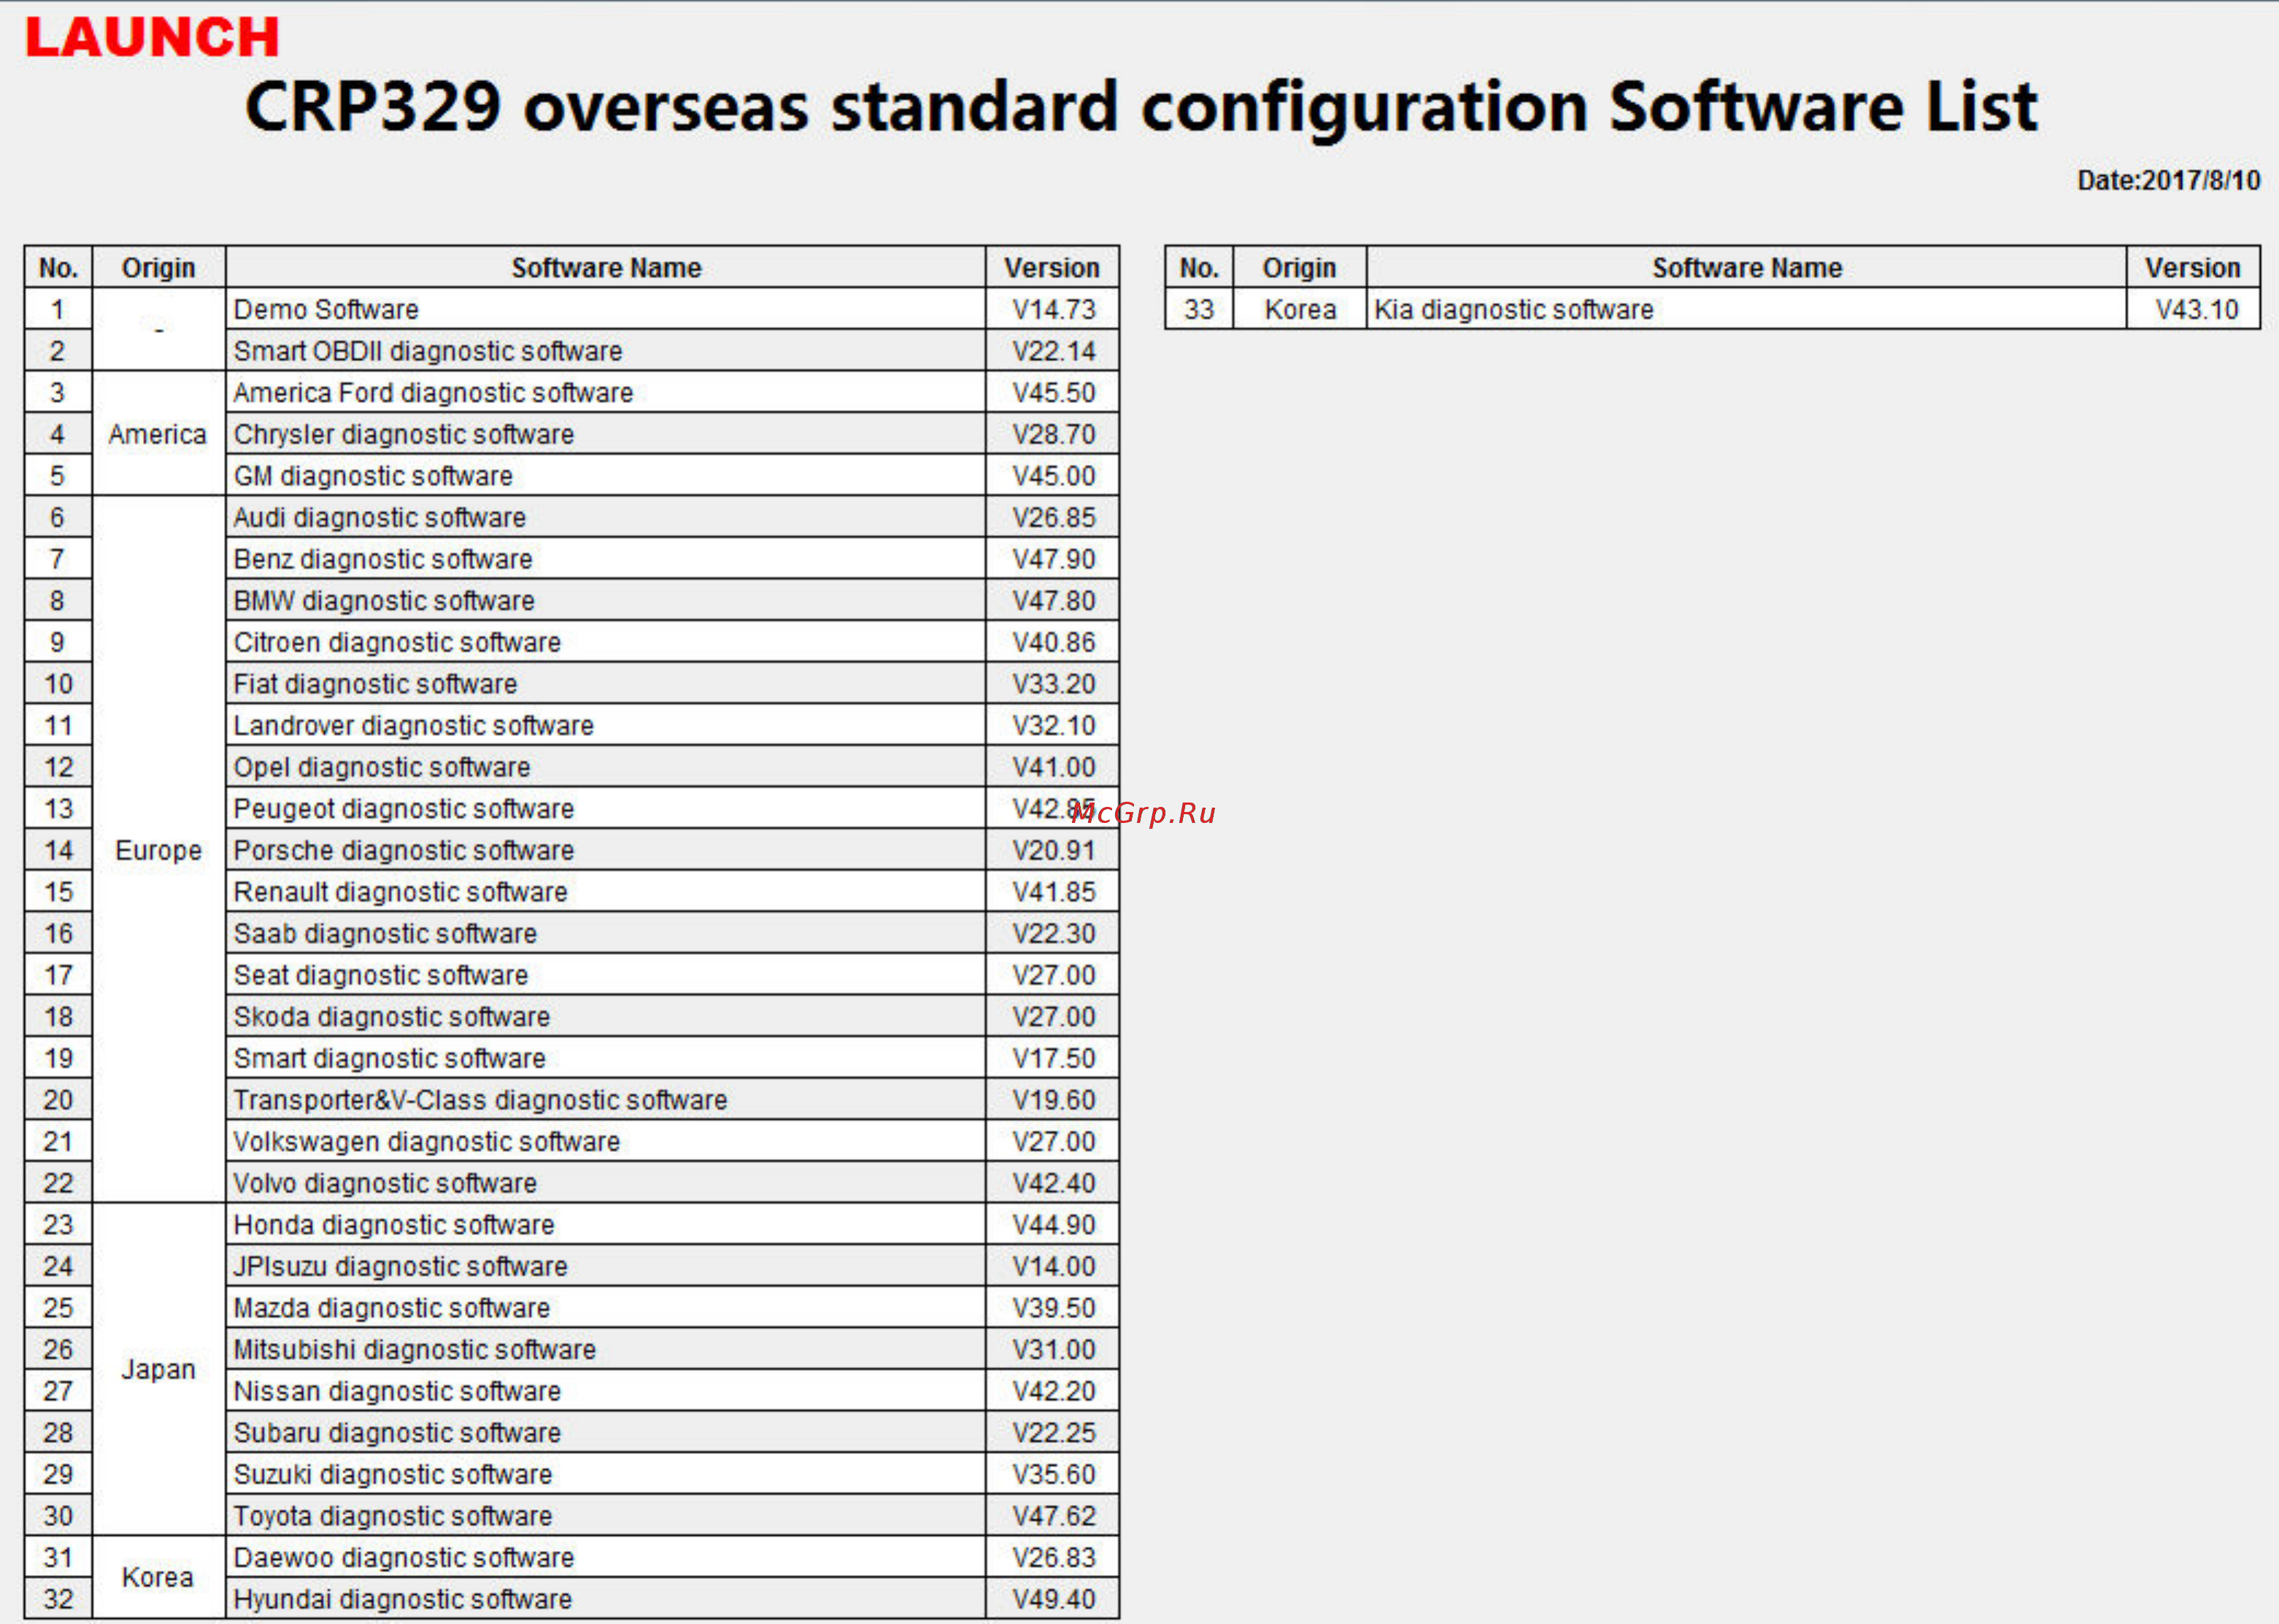Click the right table Software Name header
The width and height of the screenshot is (2279, 1624).
coord(1746,268)
